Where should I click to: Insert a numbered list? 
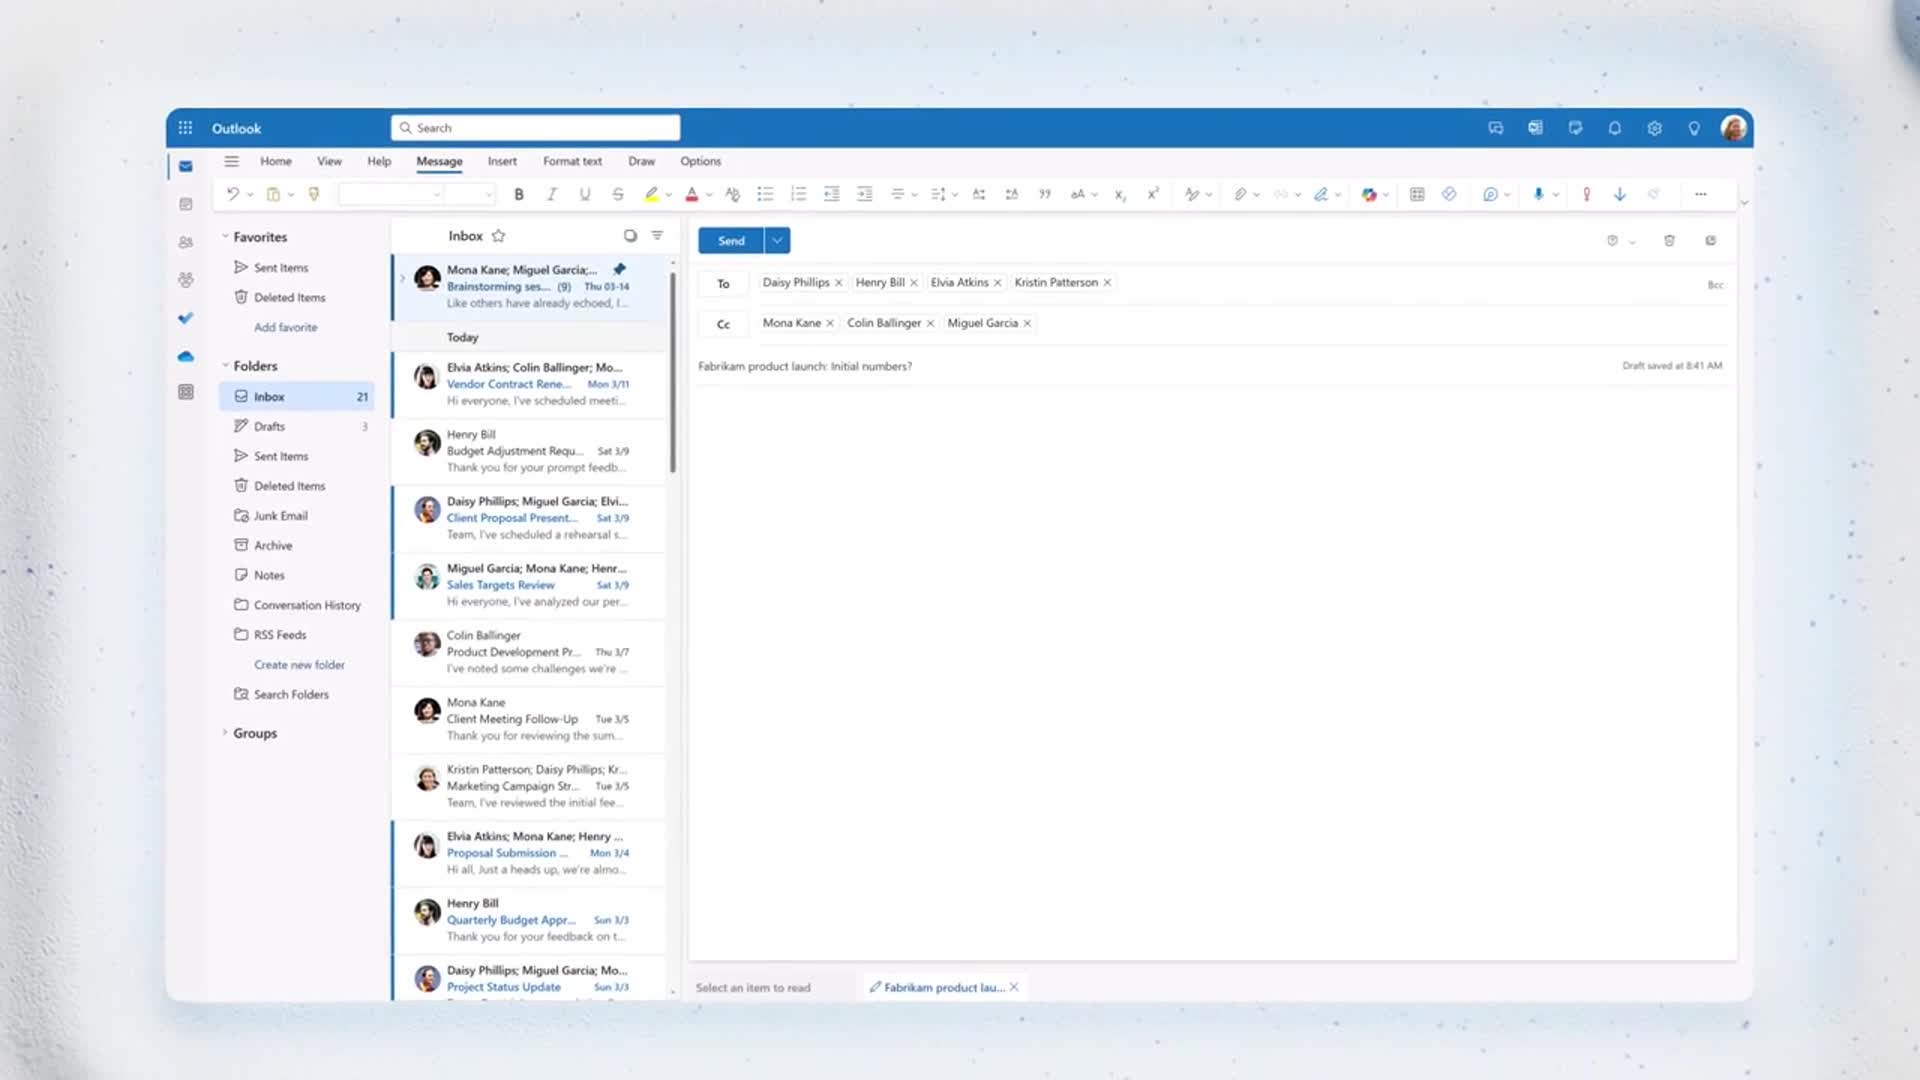pos(798,195)
